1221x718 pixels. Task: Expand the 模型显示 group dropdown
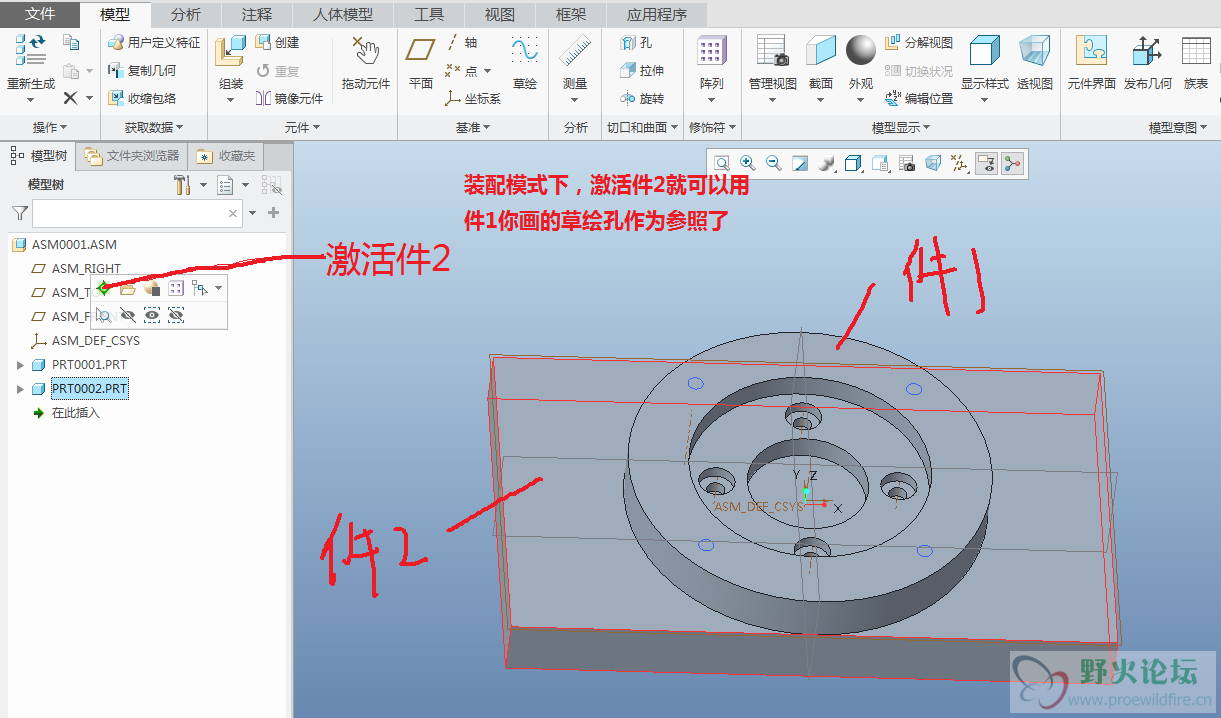tap(901, 127)
